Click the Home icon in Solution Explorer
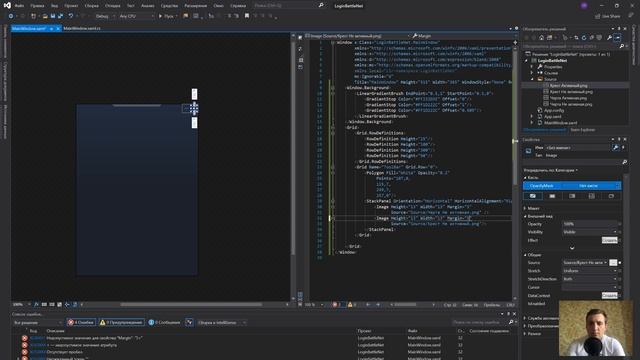This screenshot has width=640, height=360. [x=541, y=38]
